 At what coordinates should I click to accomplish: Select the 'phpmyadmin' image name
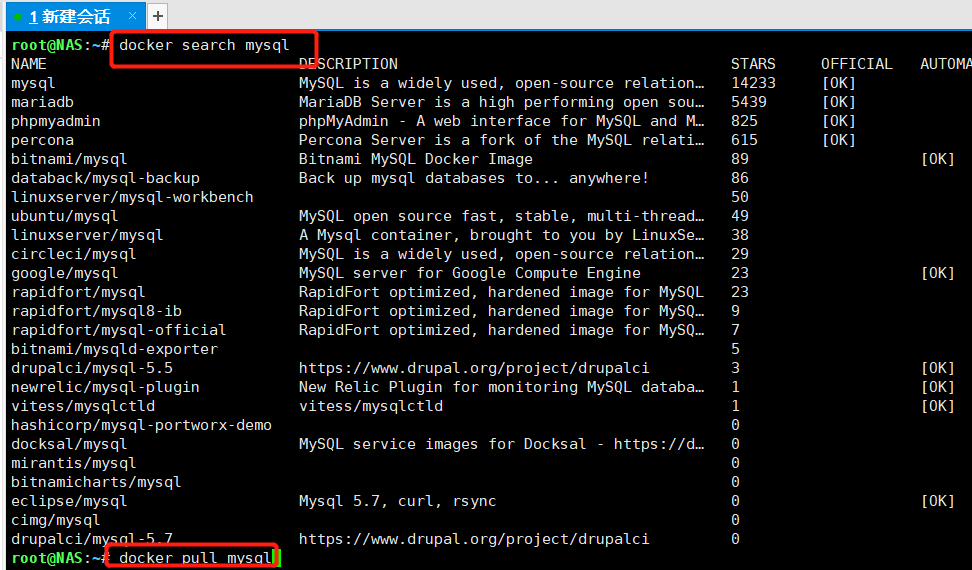pyautogui.click(x=56, y=121)
